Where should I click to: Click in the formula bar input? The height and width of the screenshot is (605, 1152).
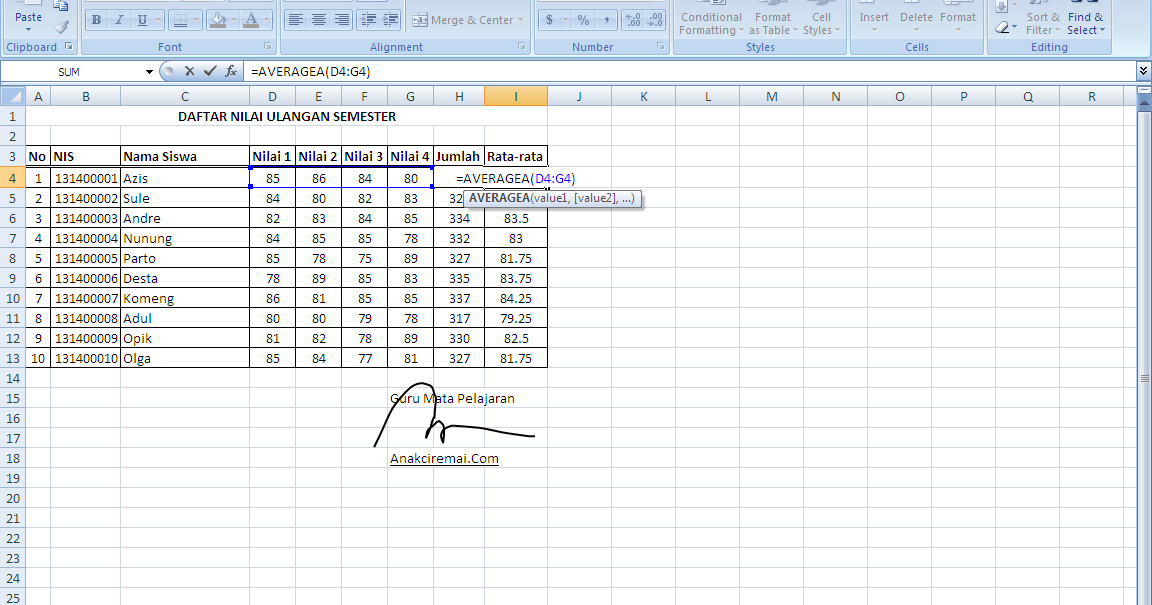click(691, 71)
